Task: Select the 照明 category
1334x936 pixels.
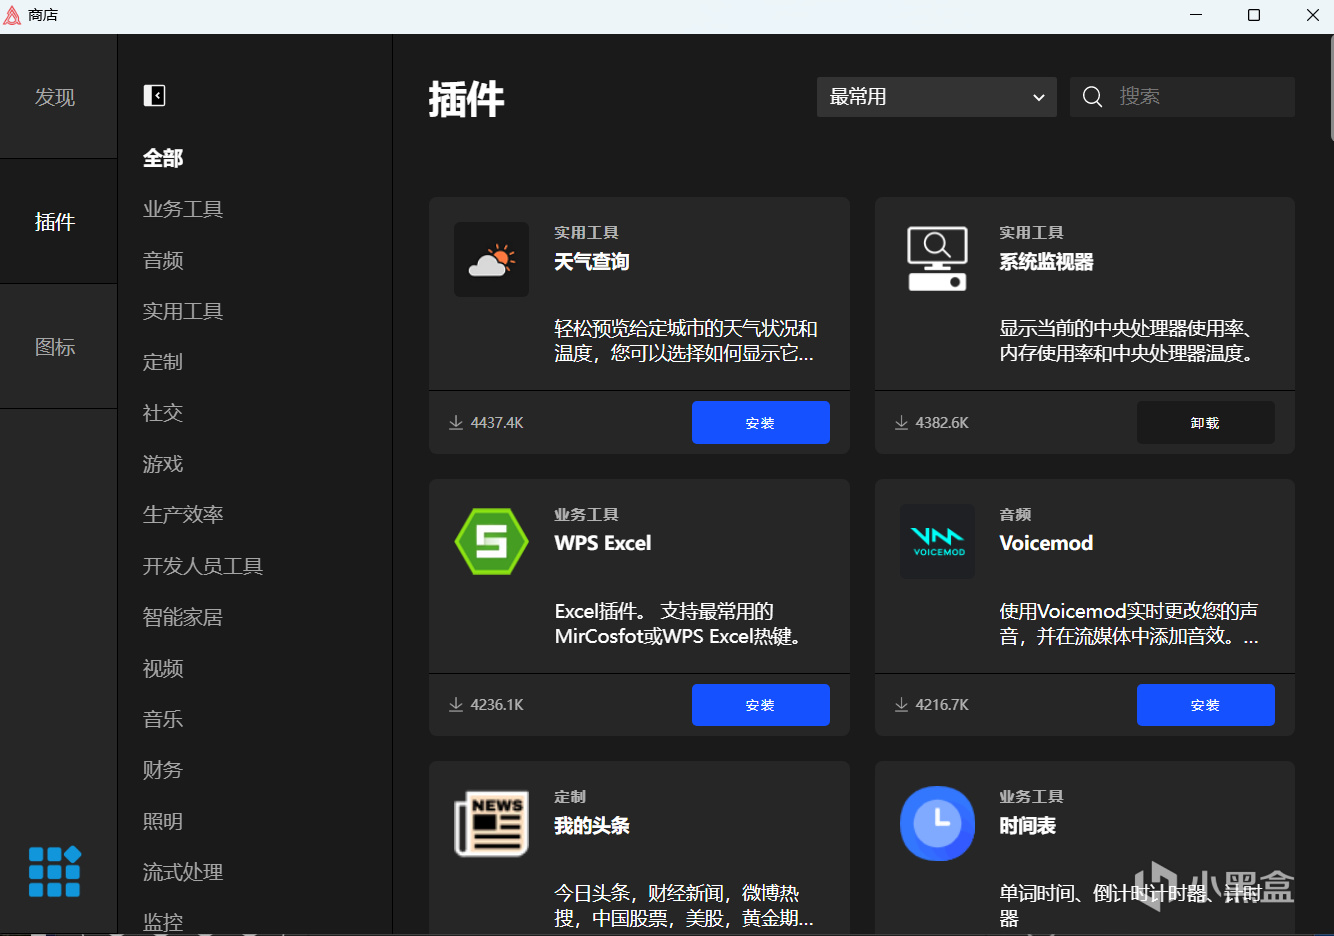Action: pyautogui.click(x=163, y=821)
